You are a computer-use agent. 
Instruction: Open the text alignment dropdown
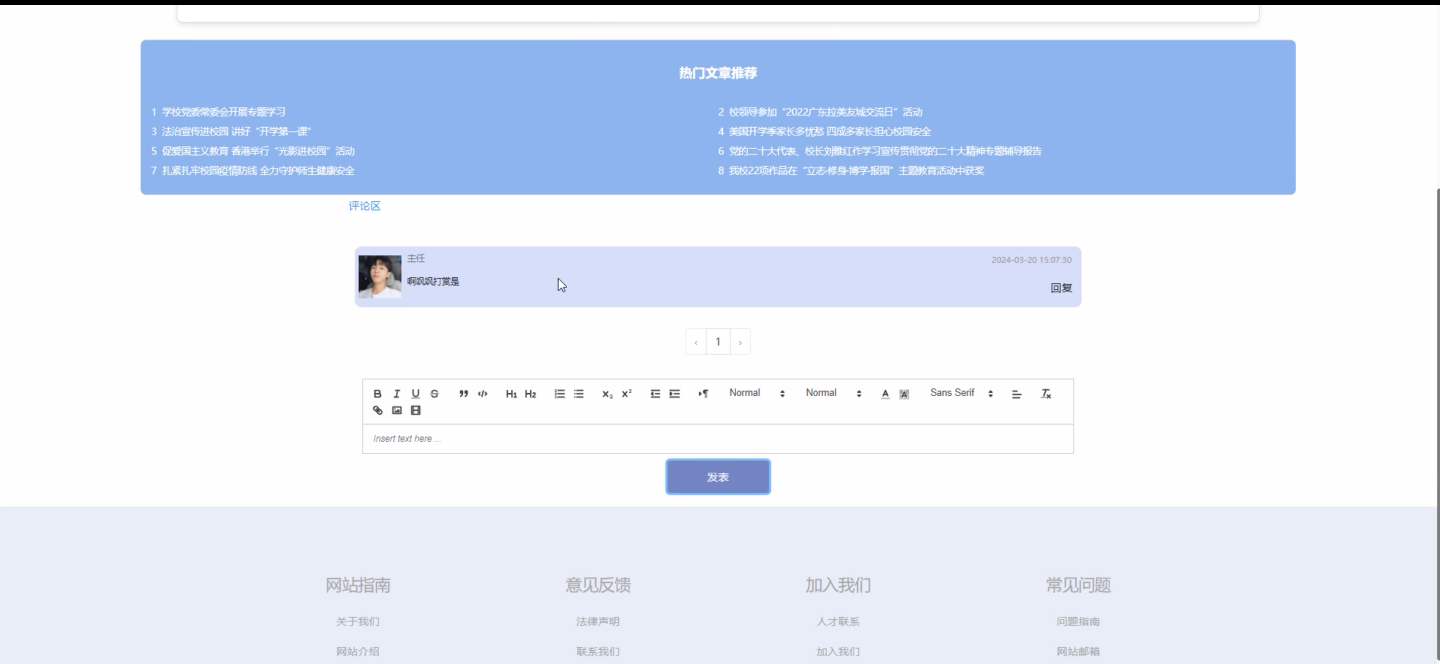point(1016,392)
